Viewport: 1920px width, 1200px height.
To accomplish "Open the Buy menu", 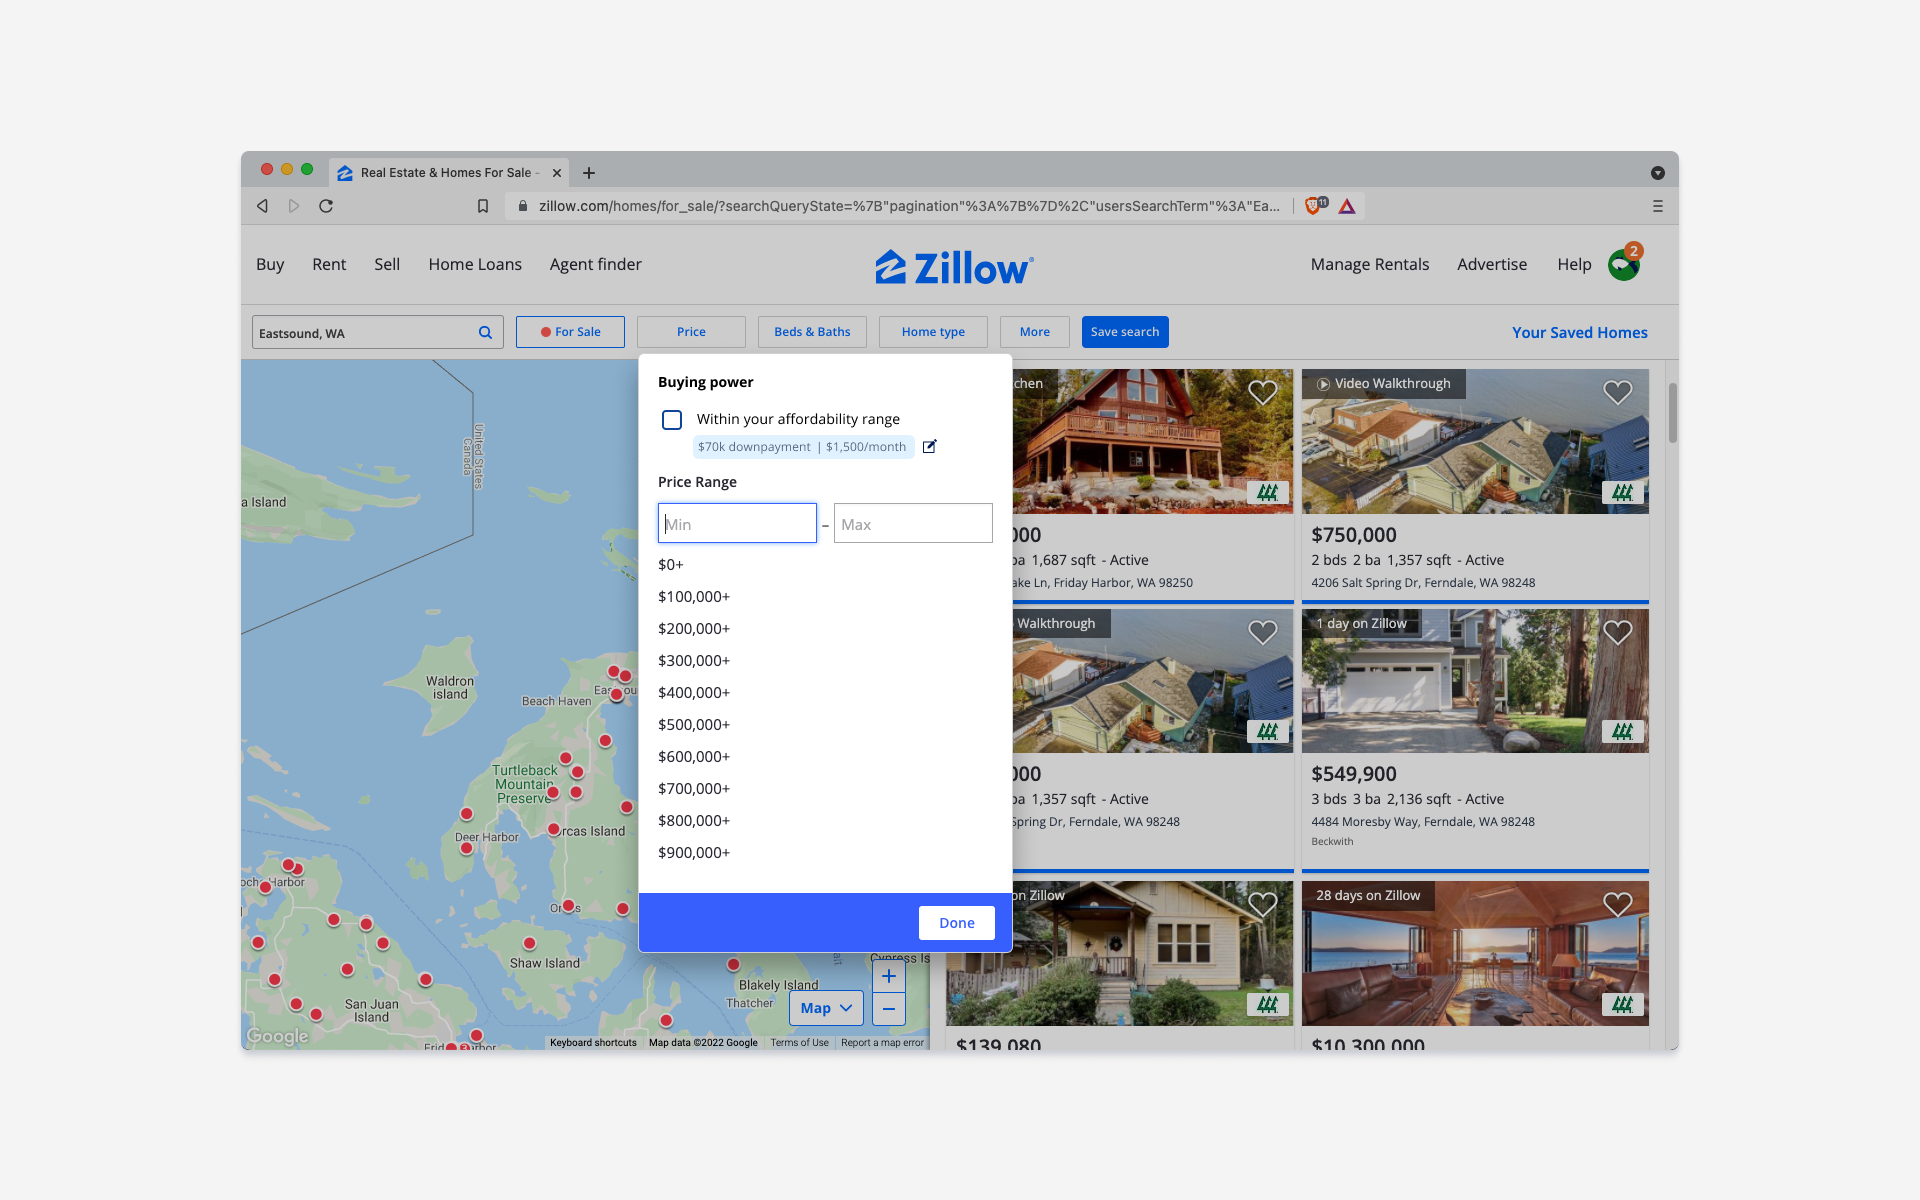I will click(x=270, y=264).
